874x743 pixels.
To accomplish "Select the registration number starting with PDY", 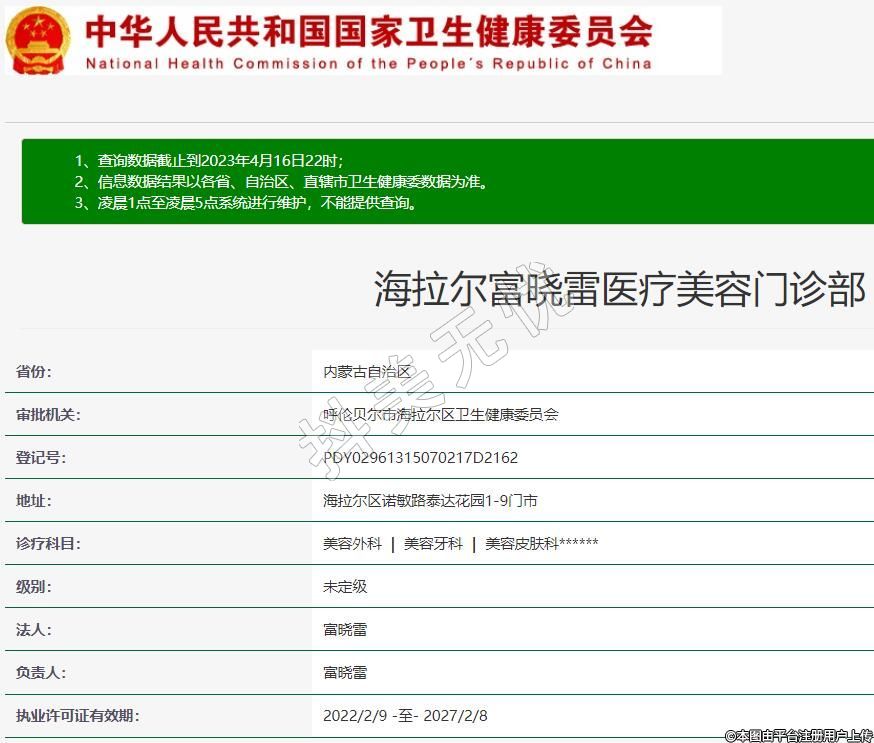I will pos(420,458).
